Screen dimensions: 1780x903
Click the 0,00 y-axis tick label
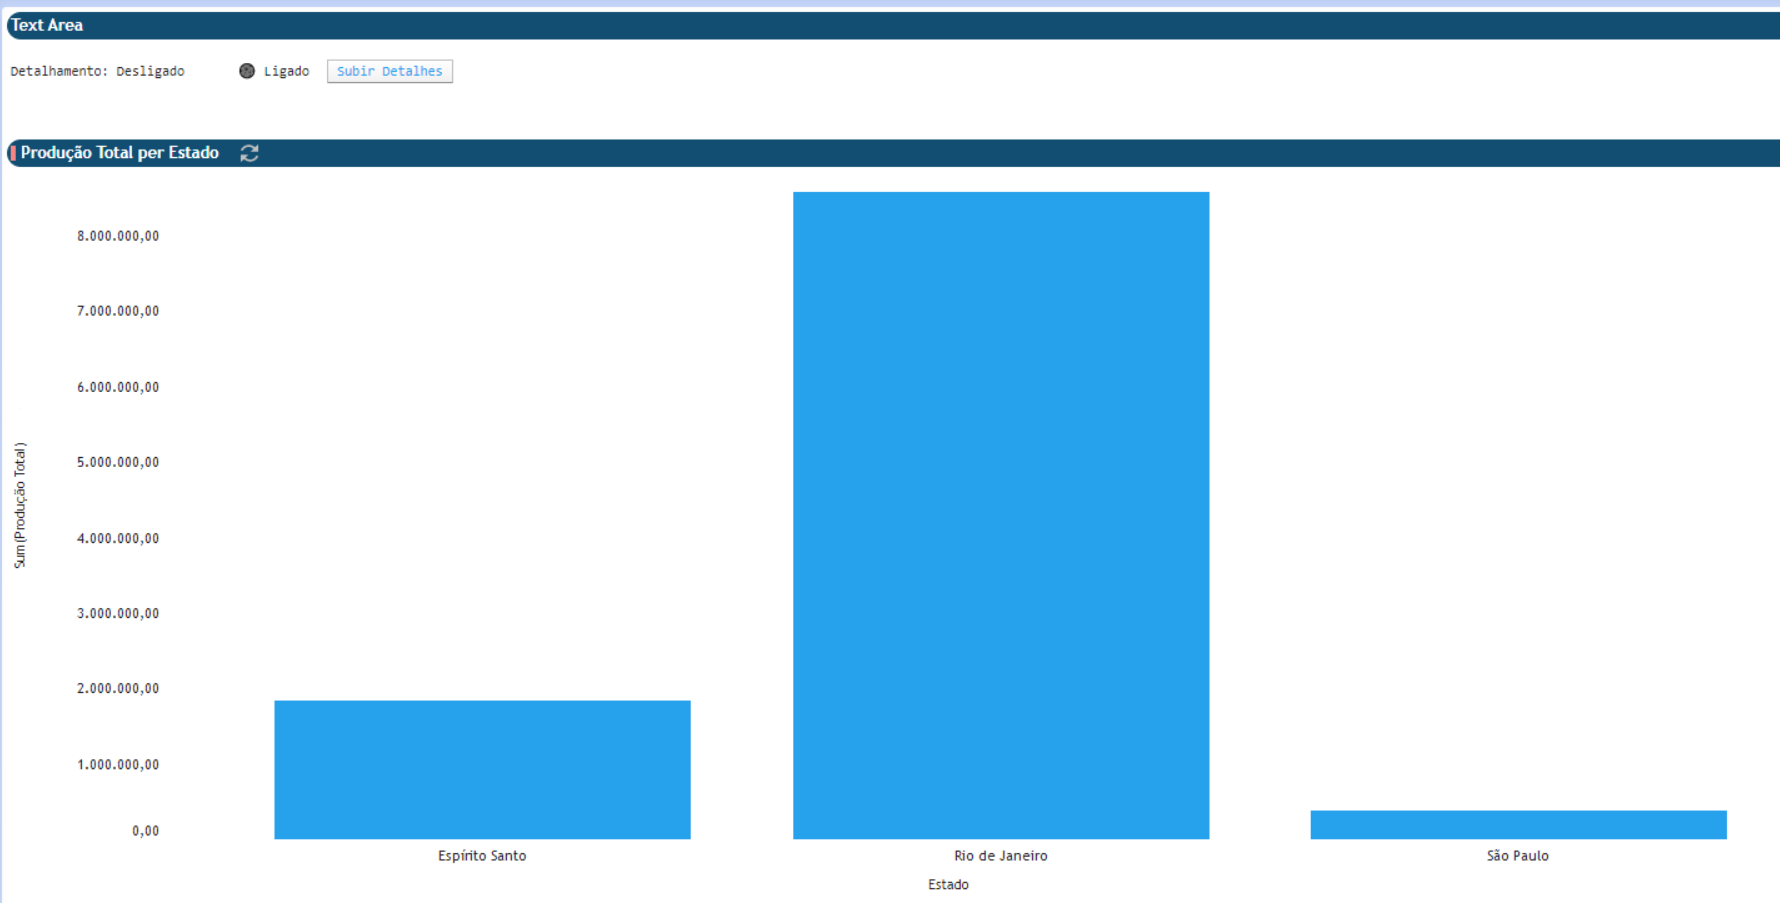click(145, 831)
